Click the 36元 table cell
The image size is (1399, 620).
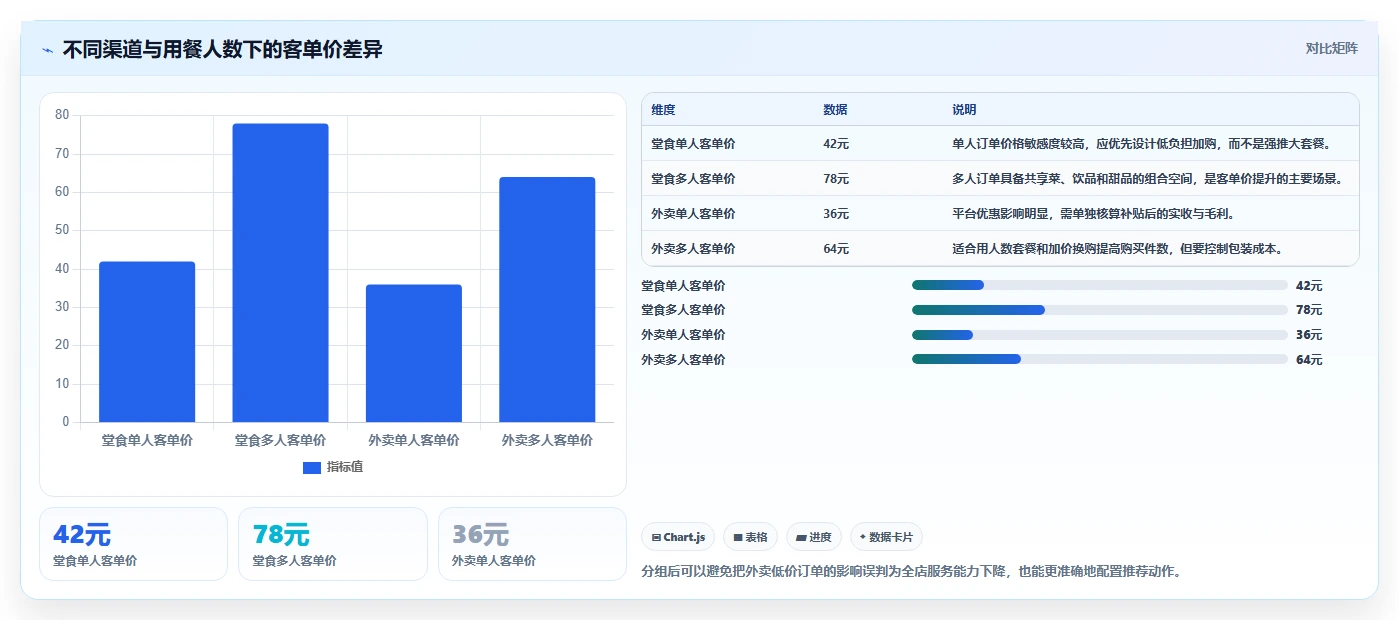point(836,214)
